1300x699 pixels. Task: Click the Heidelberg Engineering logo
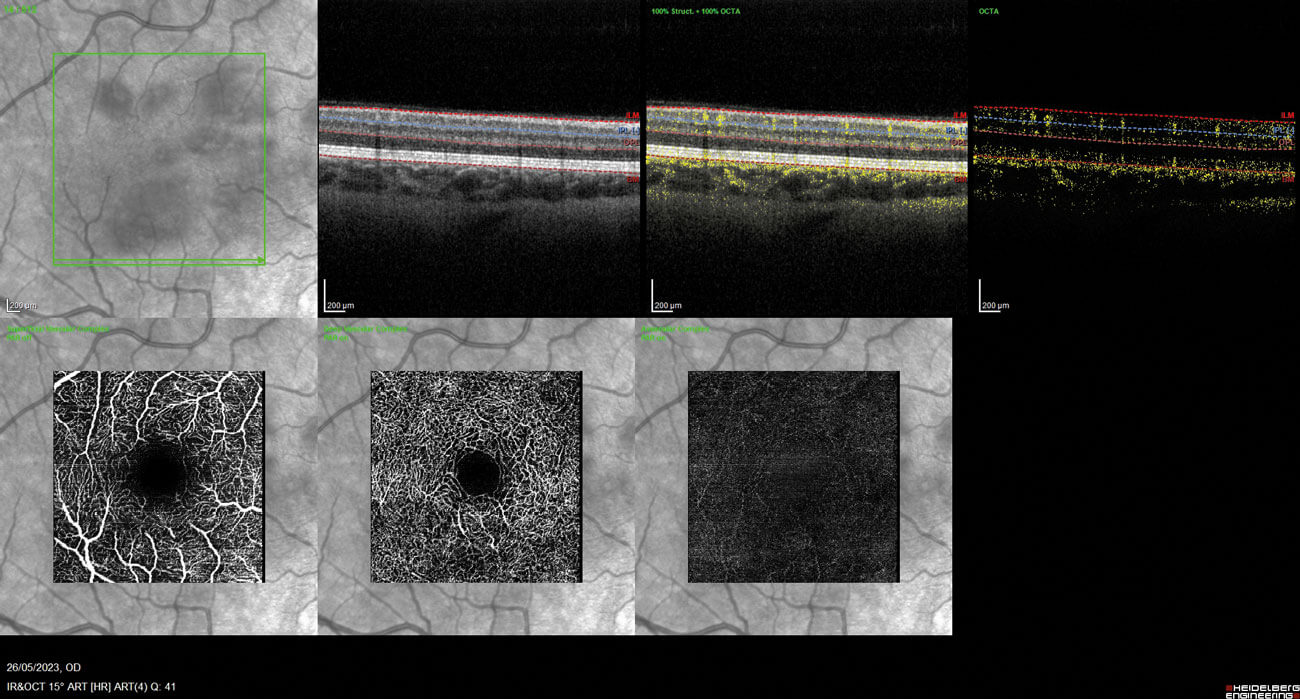1261,689
